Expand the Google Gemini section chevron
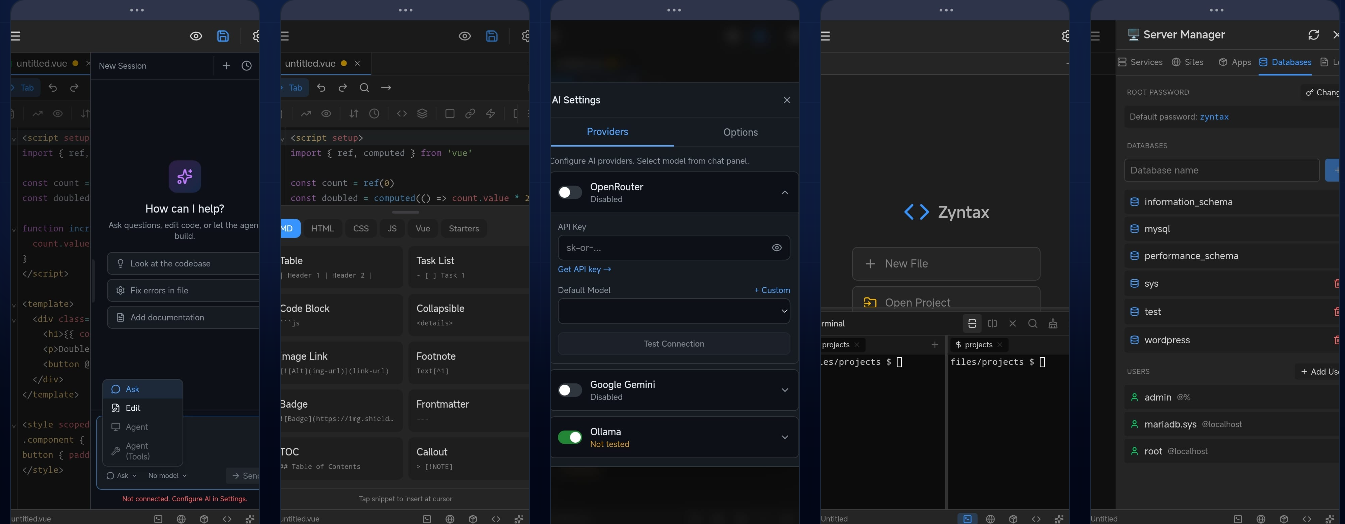 coord(784,390)
